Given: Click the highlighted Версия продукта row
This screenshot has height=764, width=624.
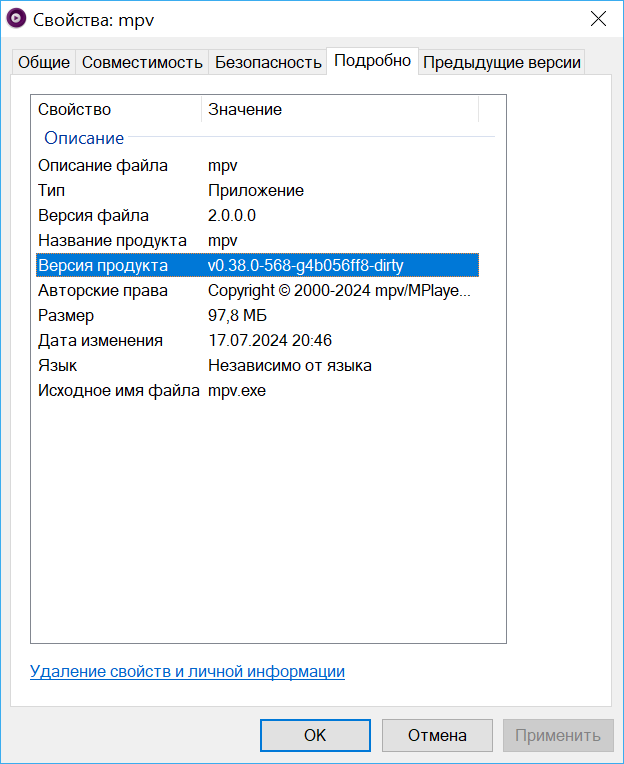Looking at the screenshot, I should [256, 266].
